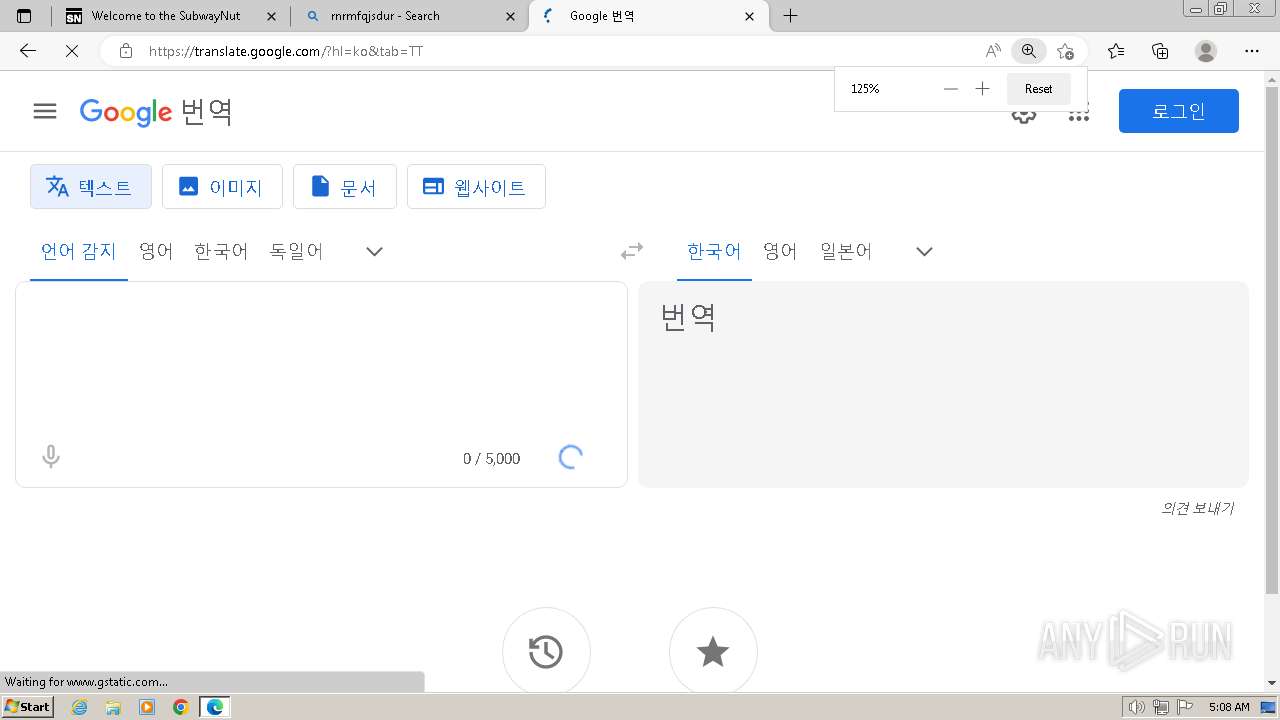This screenshot has width=1280, height=720.
Task: Choose 언어 감지 as source language
Action: pyautogui.click(x=79, y=251)
